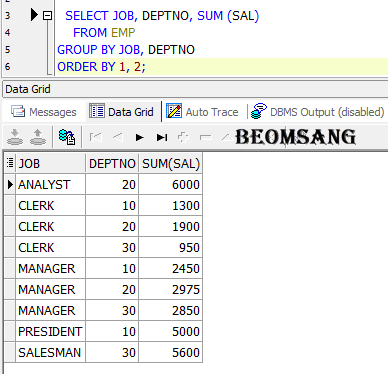
Task: Click the Data Grid panel title bar
Action: pyautogui.click(x=195, y=89)
